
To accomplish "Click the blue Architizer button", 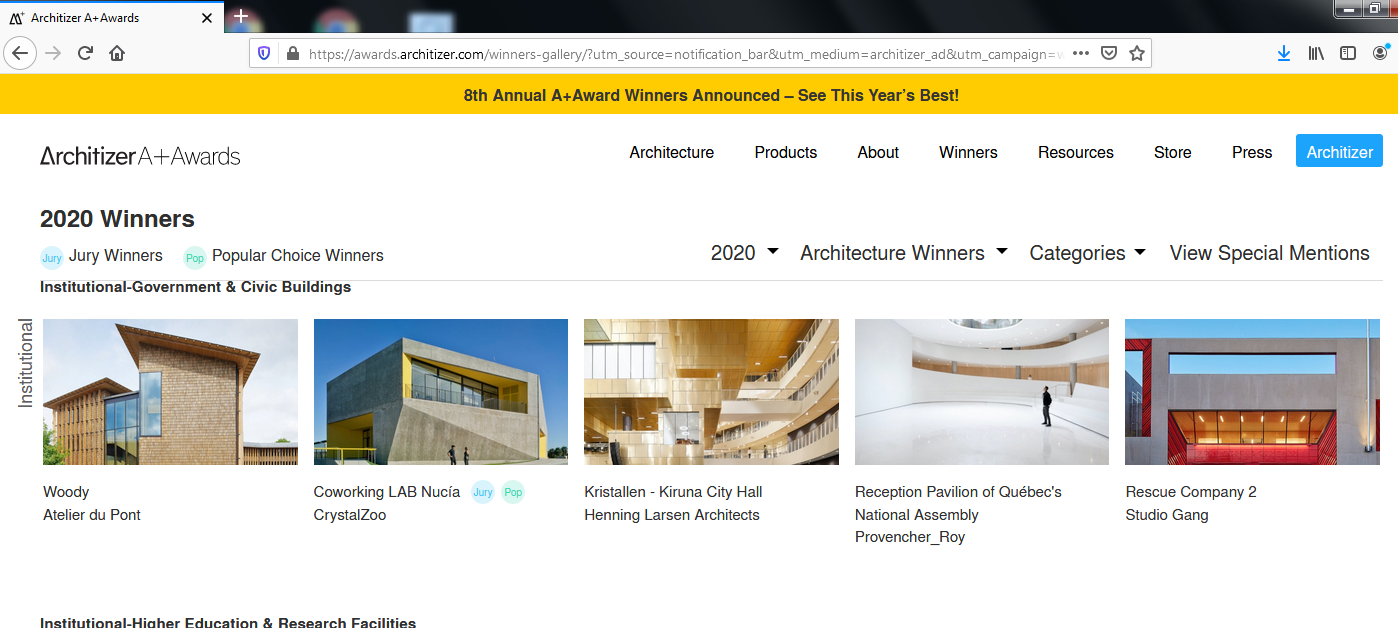I will coord(1340,151).
